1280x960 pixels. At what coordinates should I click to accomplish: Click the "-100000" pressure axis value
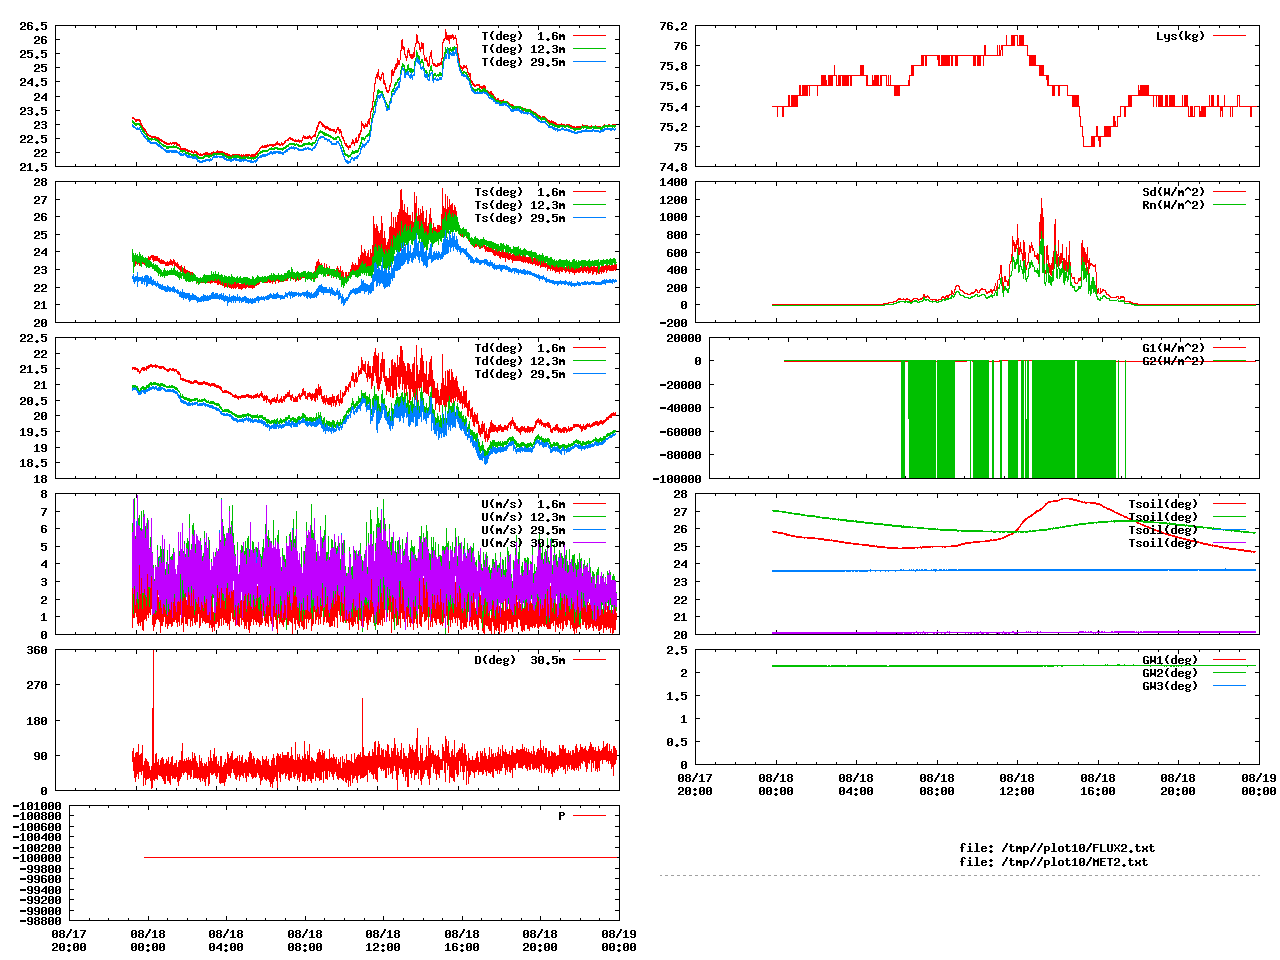37,858
